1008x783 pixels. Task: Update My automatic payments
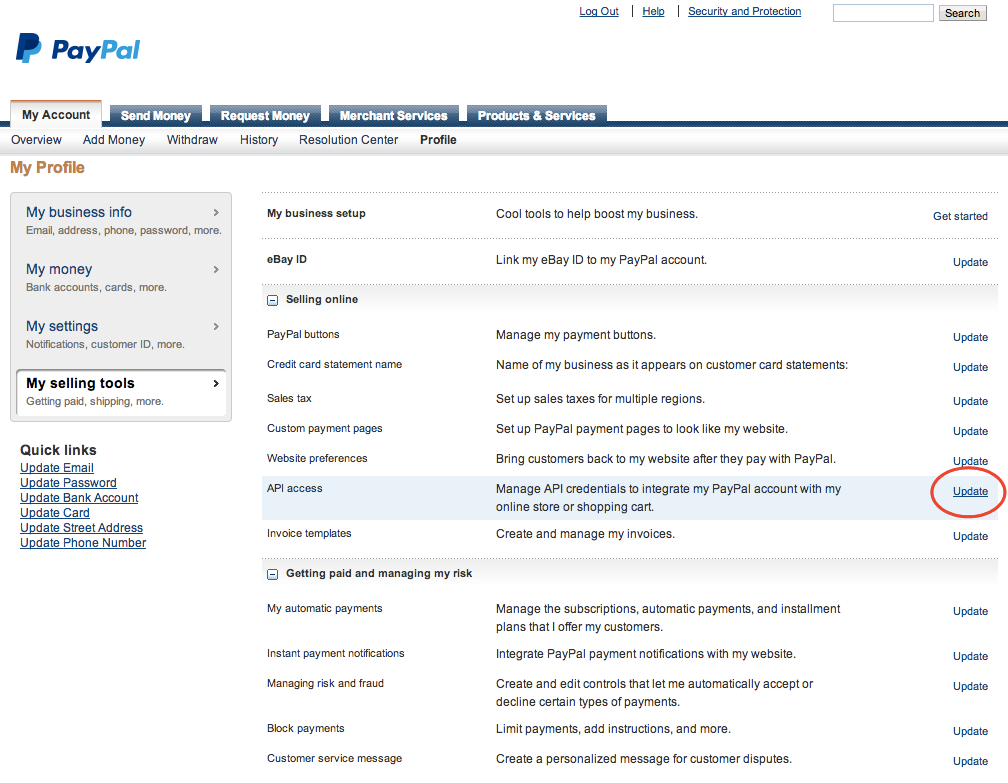(x=970, y=611)
